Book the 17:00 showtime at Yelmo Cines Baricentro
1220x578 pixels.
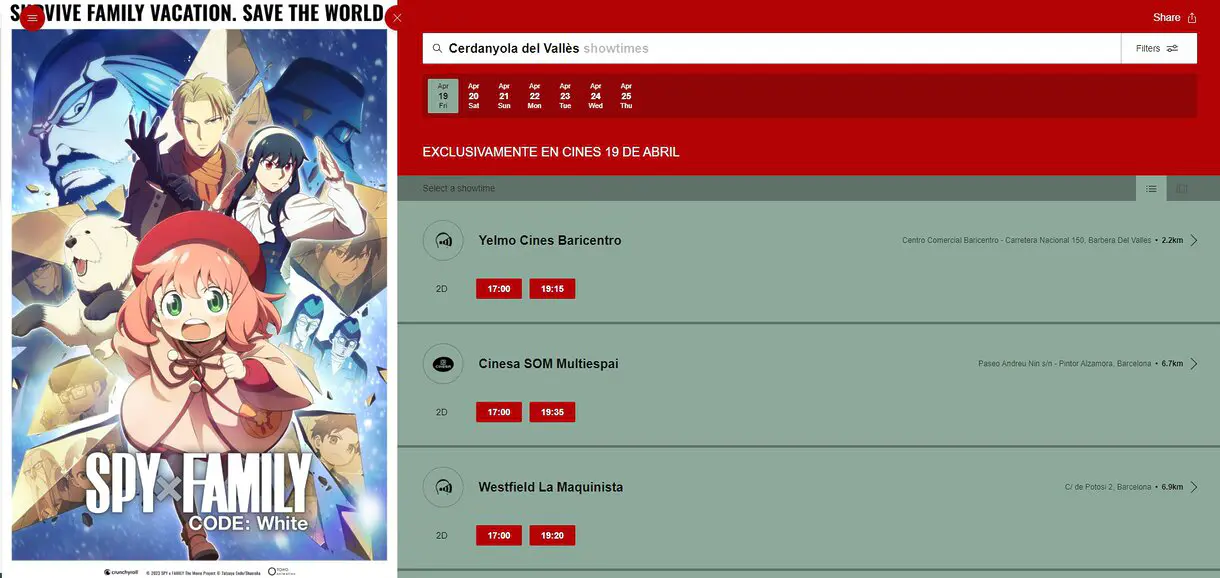499,289
